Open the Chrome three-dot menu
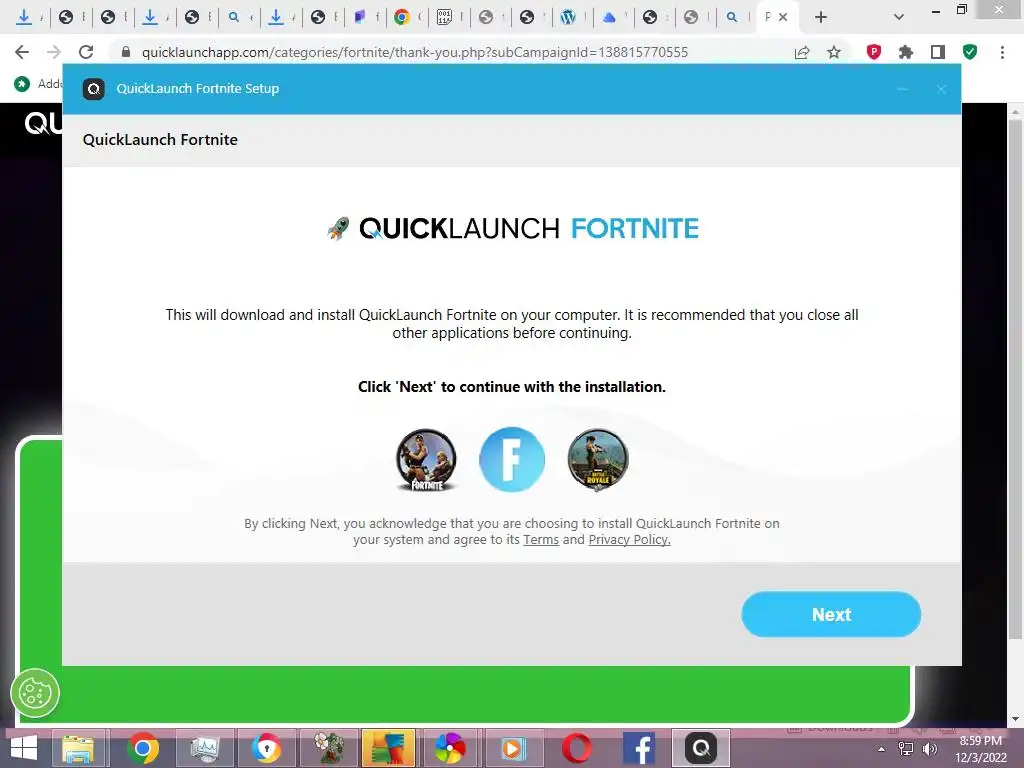 point(1002,52)
